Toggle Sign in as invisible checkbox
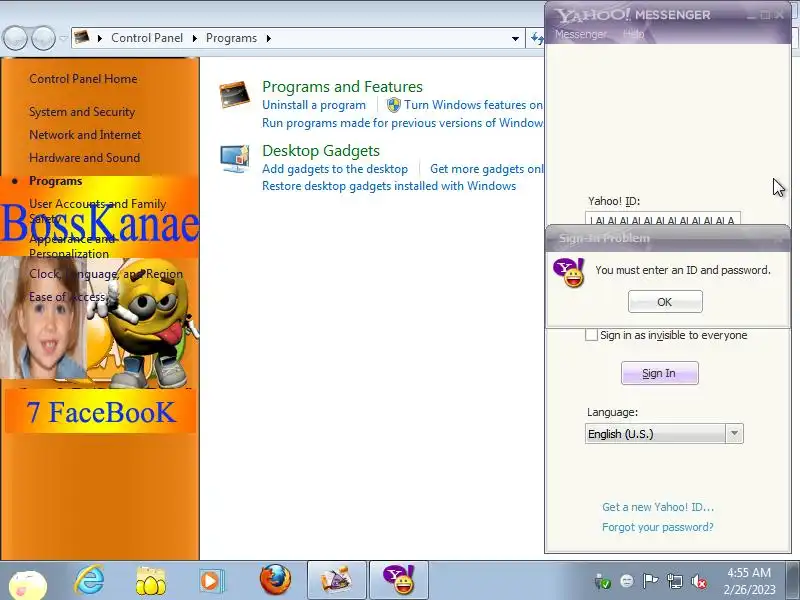This screenshot has width=800, height=600. pyautogui.click(x=591, y=335)
